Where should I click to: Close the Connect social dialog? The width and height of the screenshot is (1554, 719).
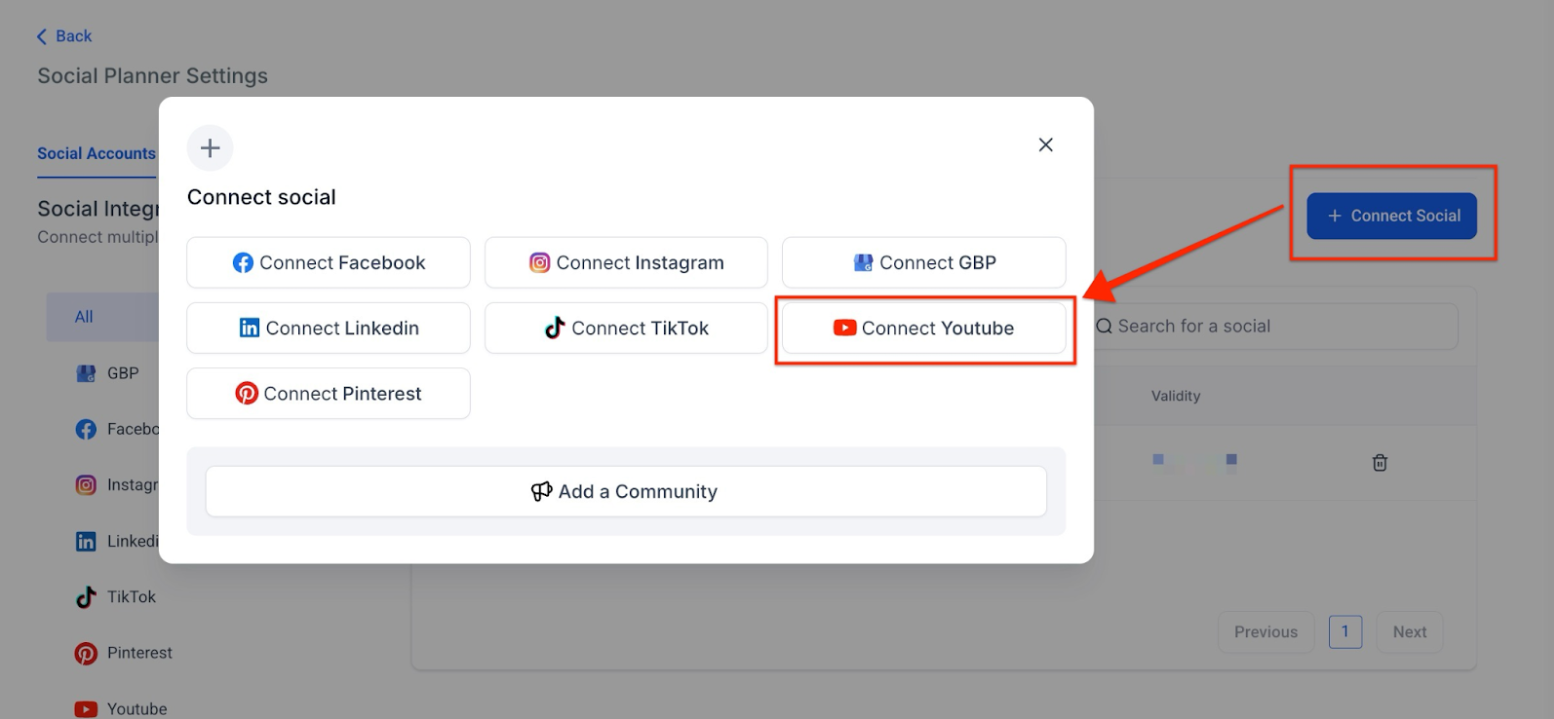tap(1046, 145)
